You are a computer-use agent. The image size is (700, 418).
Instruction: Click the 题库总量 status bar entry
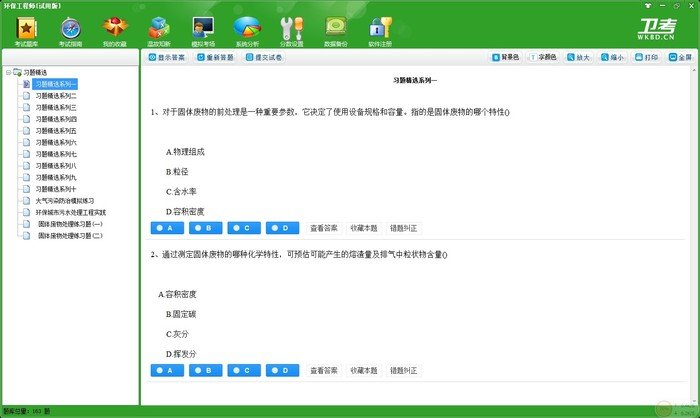click(27, 411)
